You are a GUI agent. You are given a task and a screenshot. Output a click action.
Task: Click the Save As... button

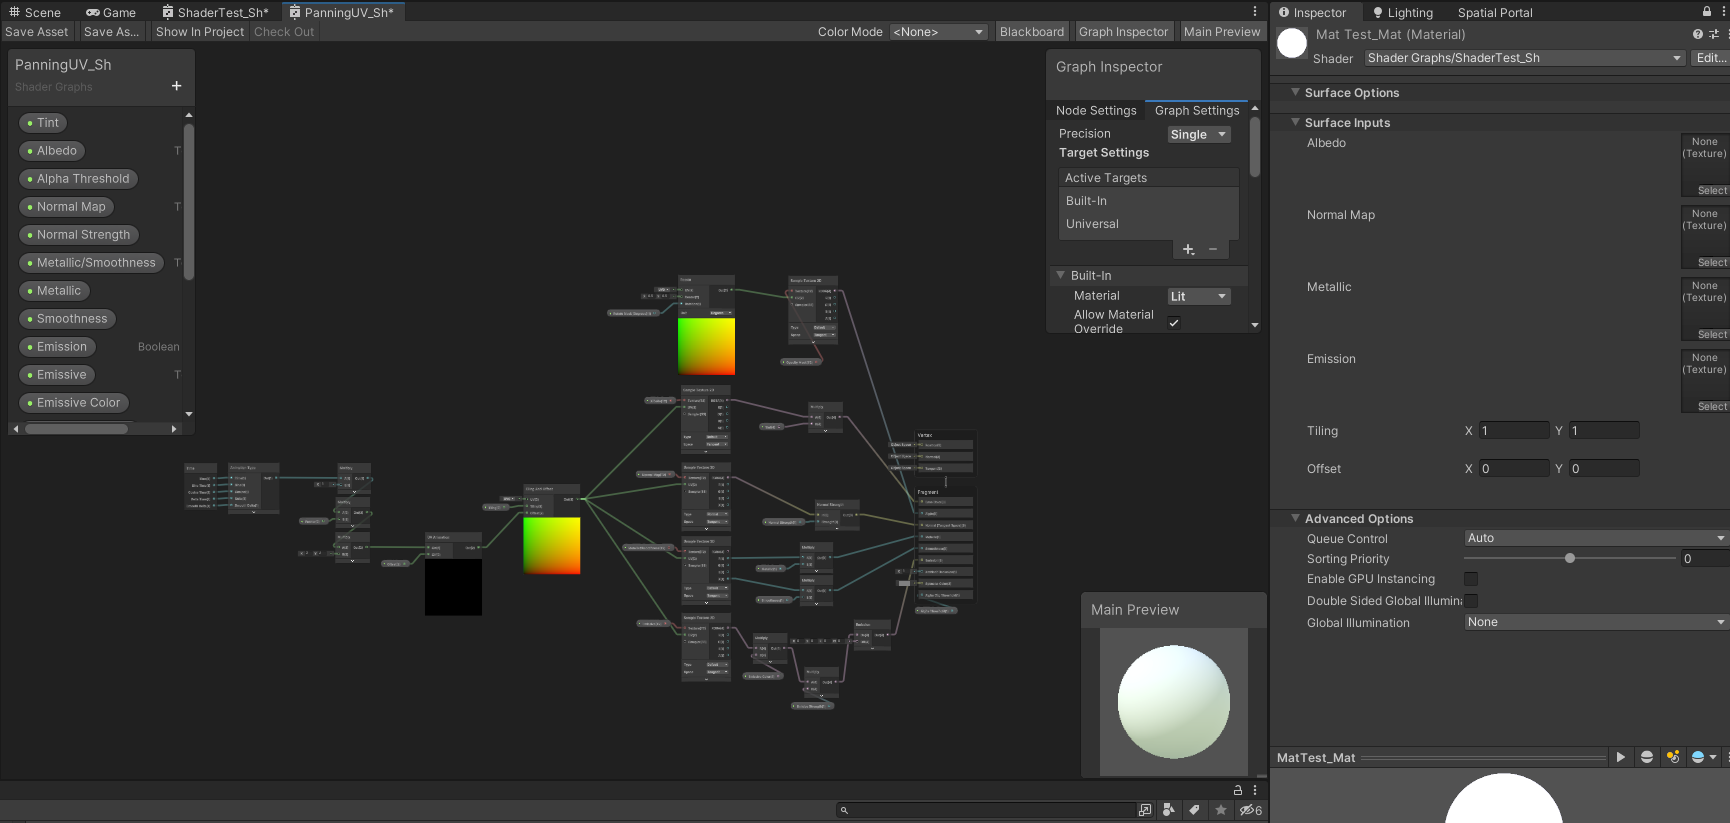click(x=112, y=32)
